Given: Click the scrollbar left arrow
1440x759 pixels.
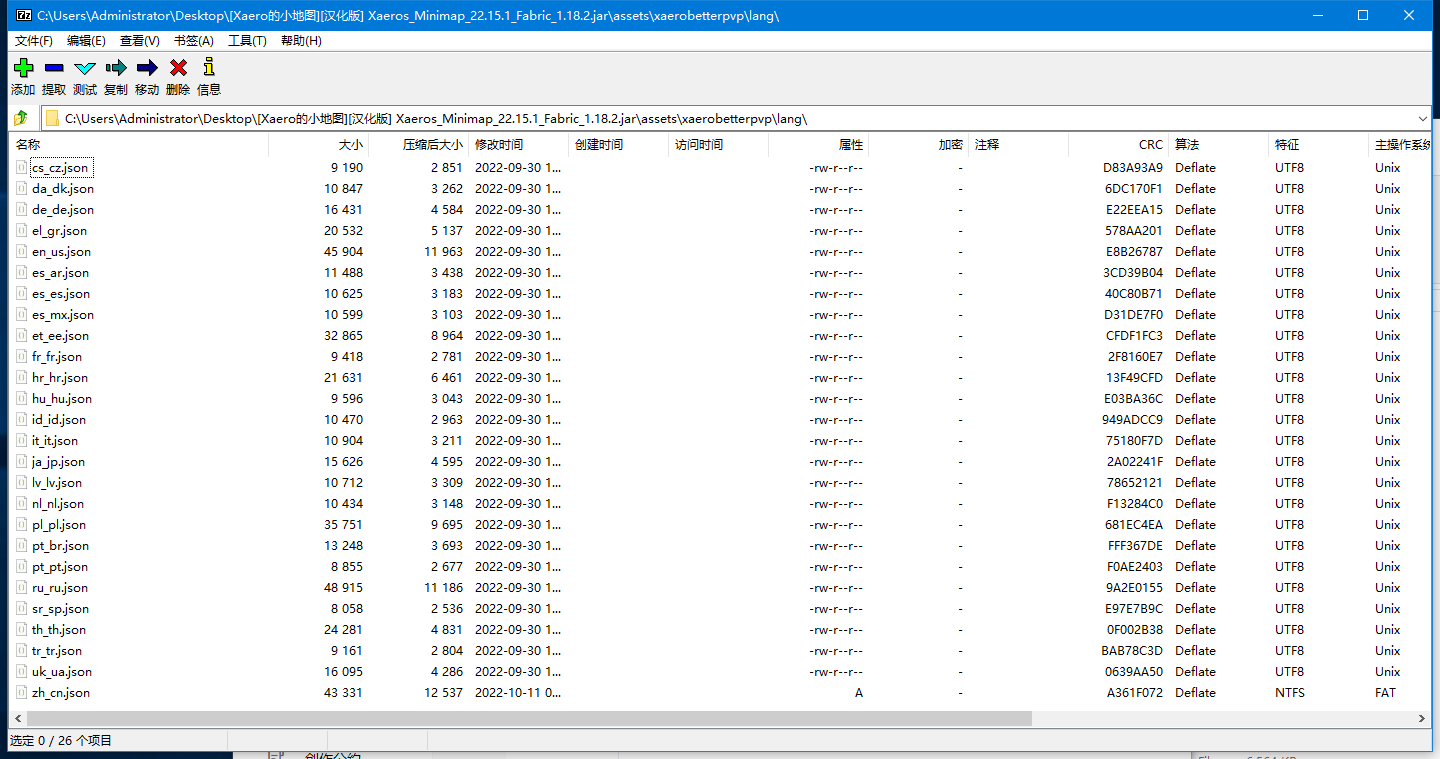Looking at the screenshot, I should (x=17, y=719).
